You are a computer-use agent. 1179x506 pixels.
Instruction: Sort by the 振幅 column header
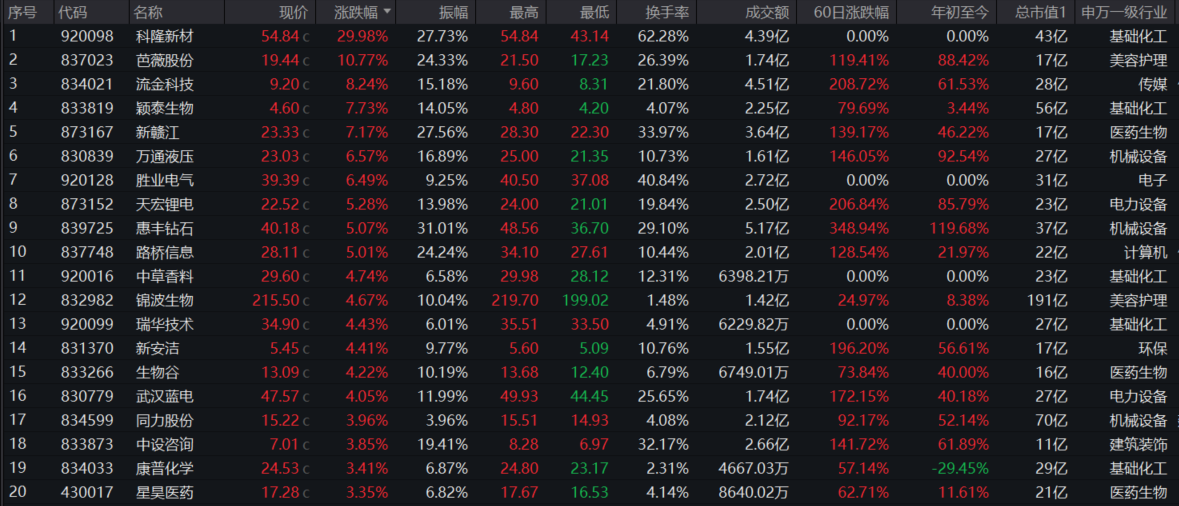pos(453,12)
